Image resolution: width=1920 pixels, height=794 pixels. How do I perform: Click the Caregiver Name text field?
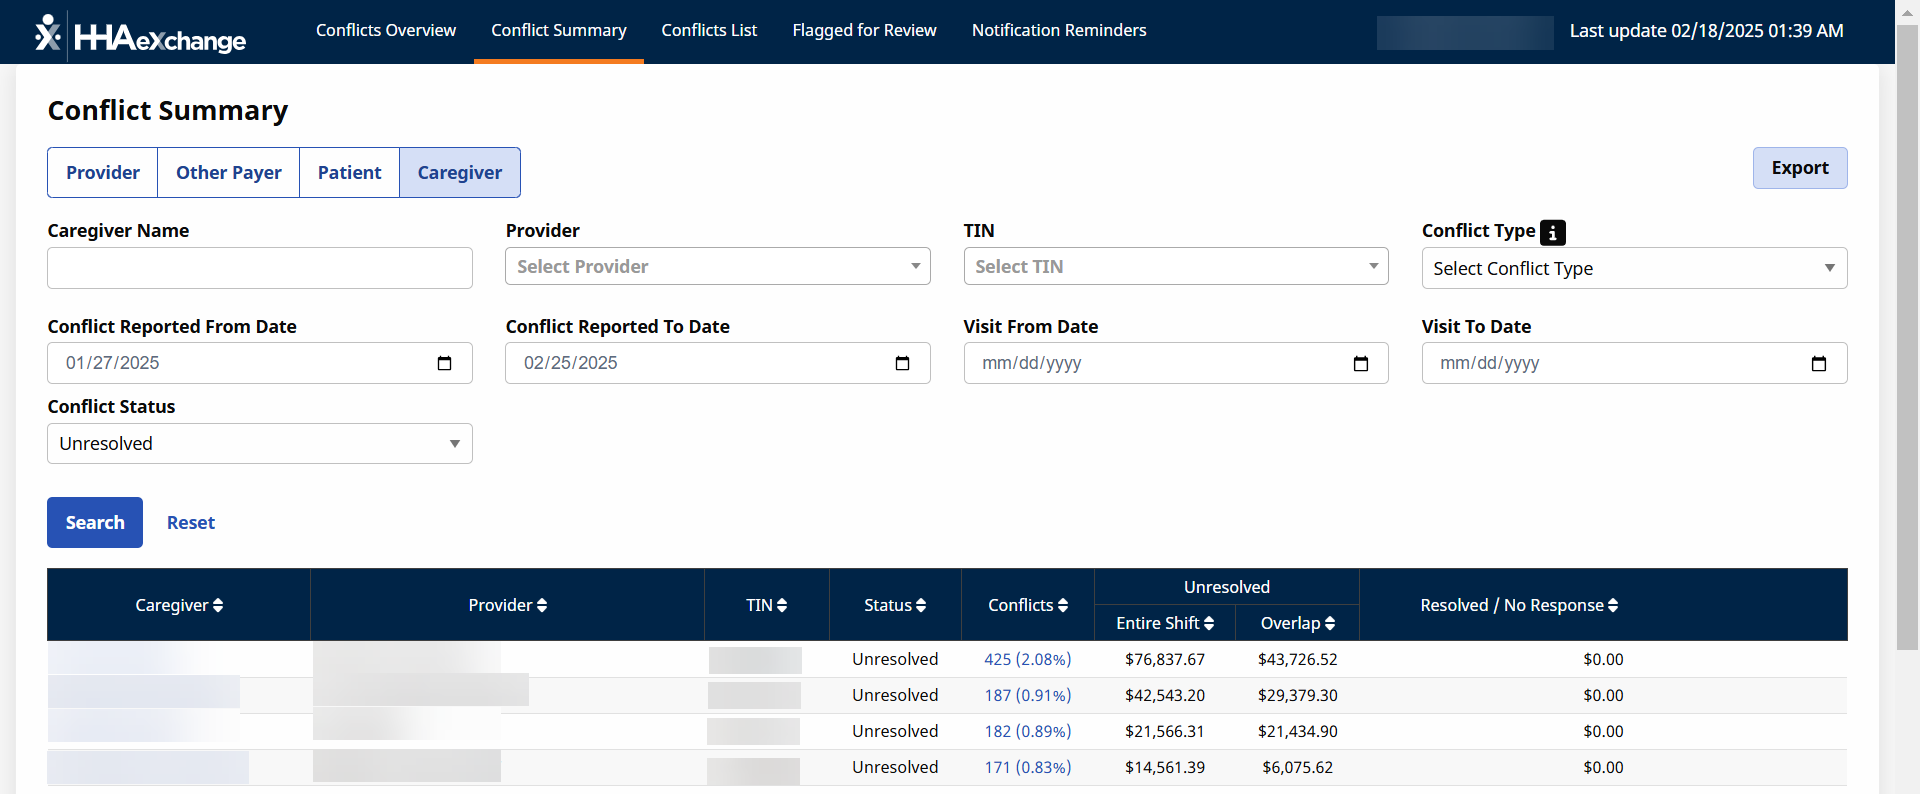tap(259, 269)
